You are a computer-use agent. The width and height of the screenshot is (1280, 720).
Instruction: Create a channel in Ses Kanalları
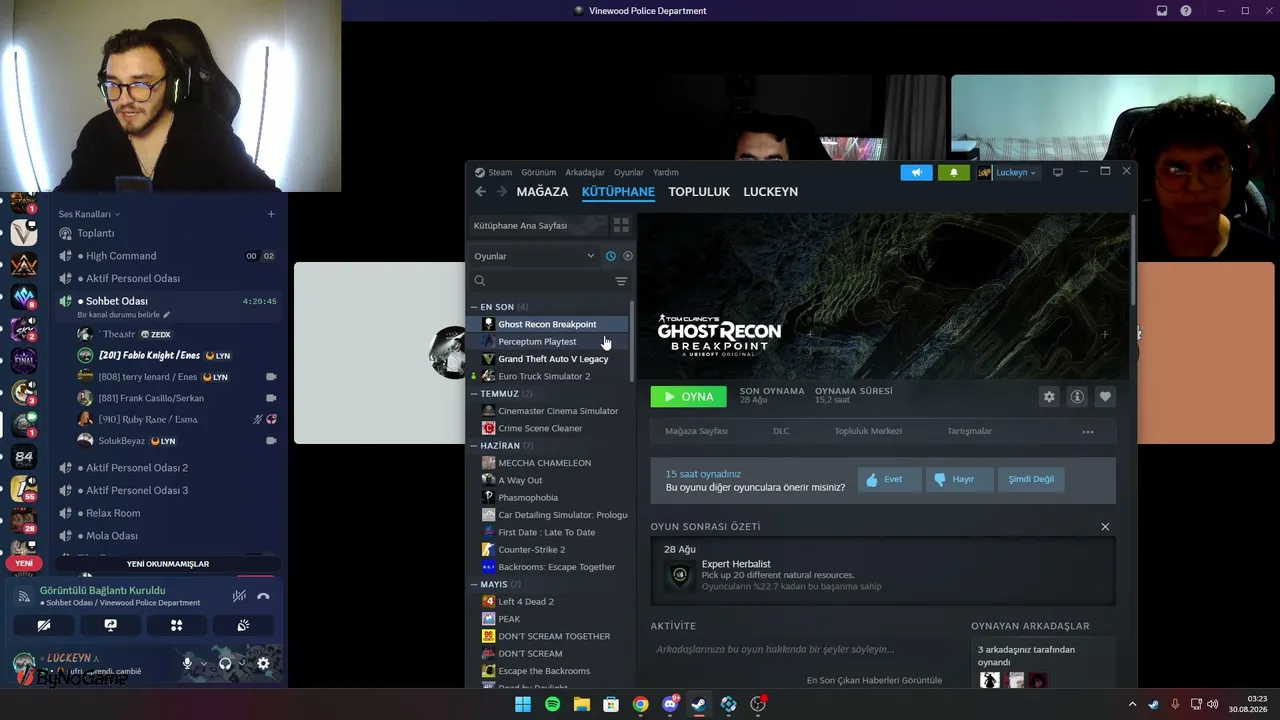click(x=271, y=214)
